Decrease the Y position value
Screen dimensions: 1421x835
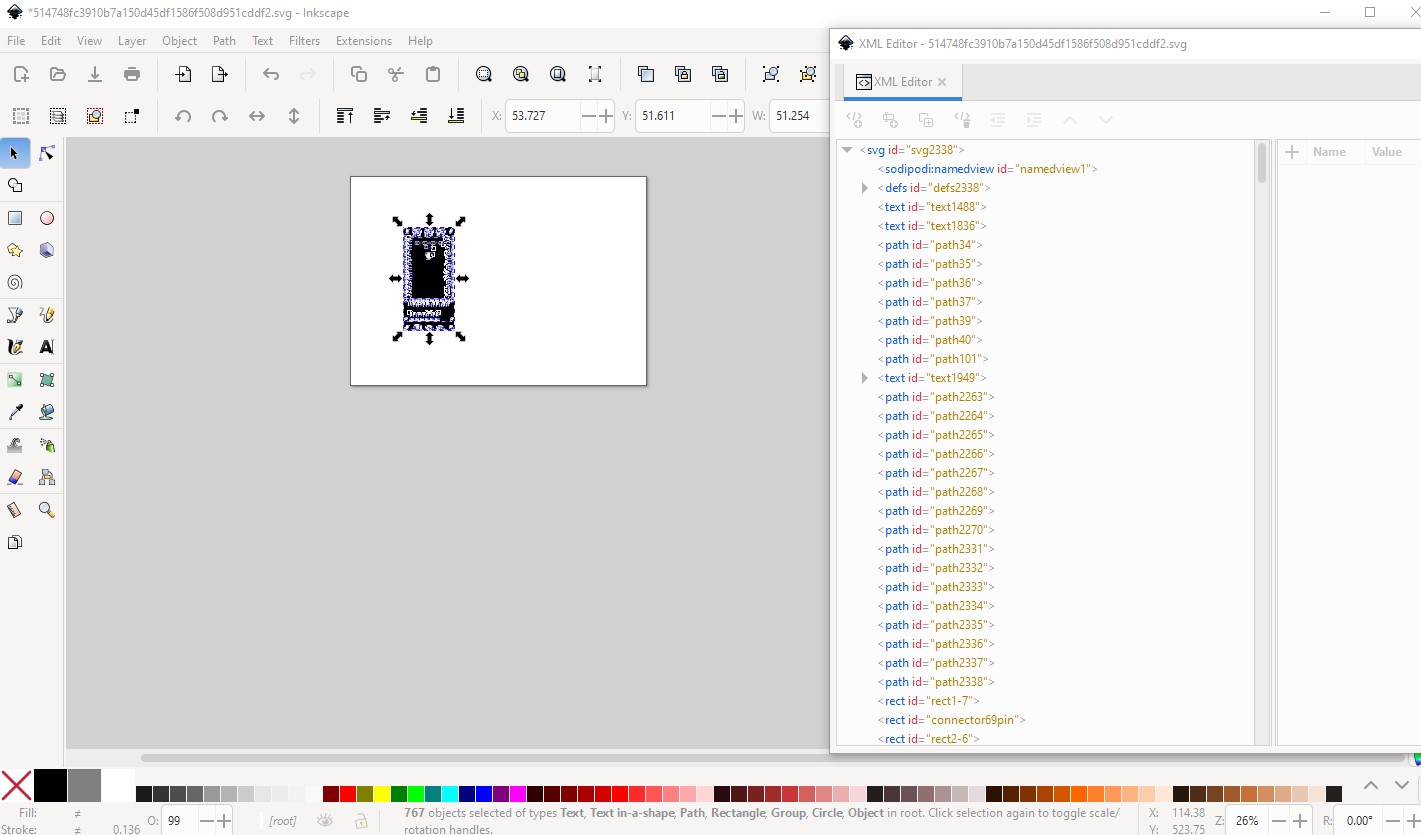tap(717, 116)
